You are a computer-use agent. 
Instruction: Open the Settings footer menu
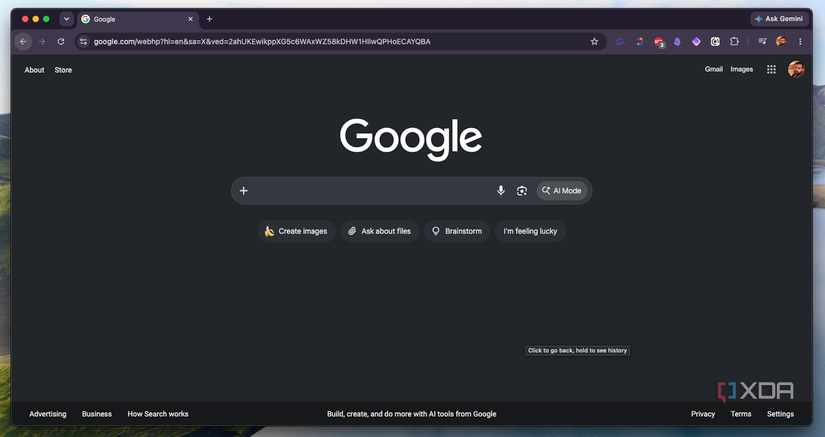tap(780, 414)
